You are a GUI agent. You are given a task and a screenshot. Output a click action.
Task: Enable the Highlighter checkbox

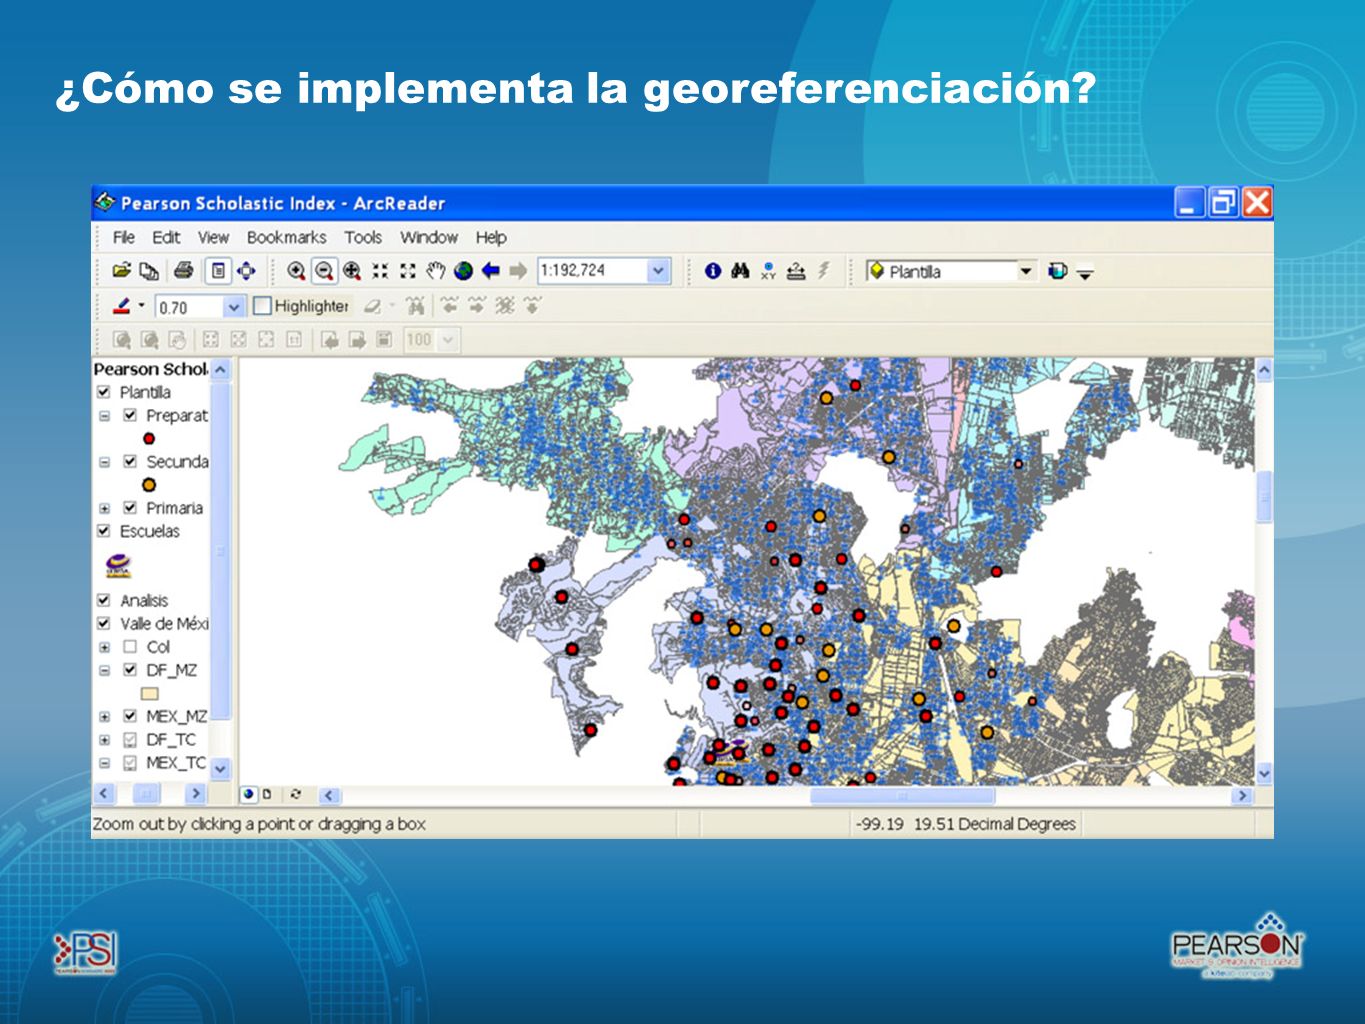263,306
